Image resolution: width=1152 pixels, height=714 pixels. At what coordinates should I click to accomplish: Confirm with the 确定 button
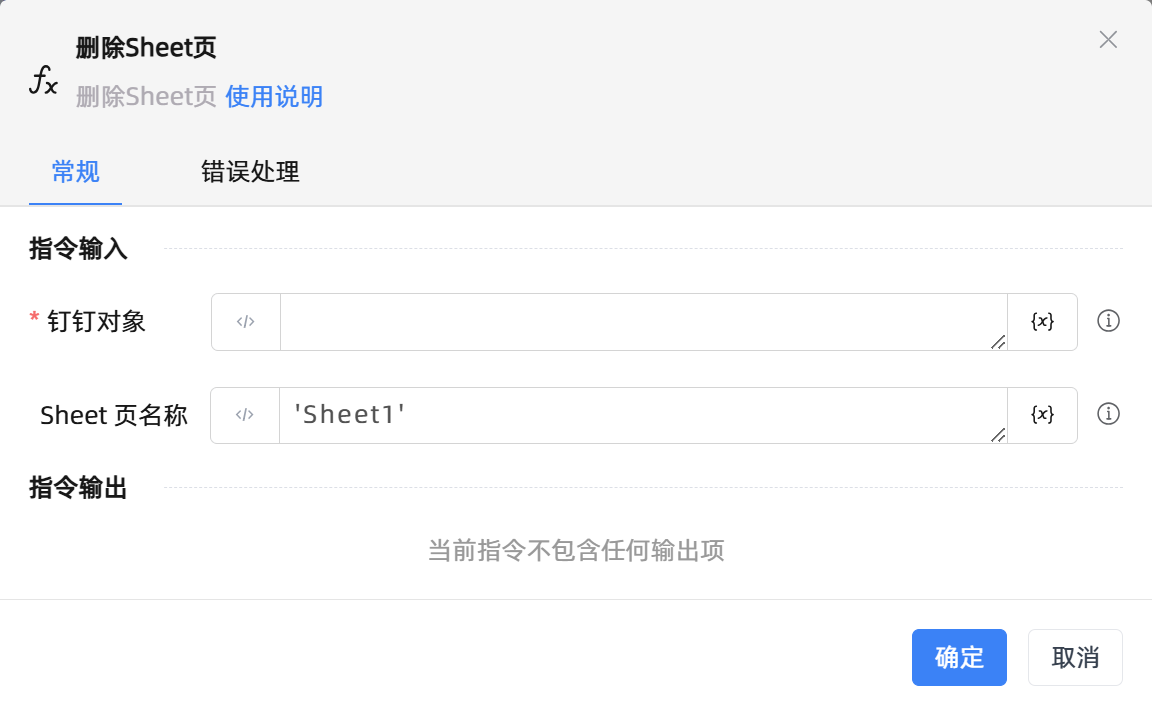coord(959,657)
